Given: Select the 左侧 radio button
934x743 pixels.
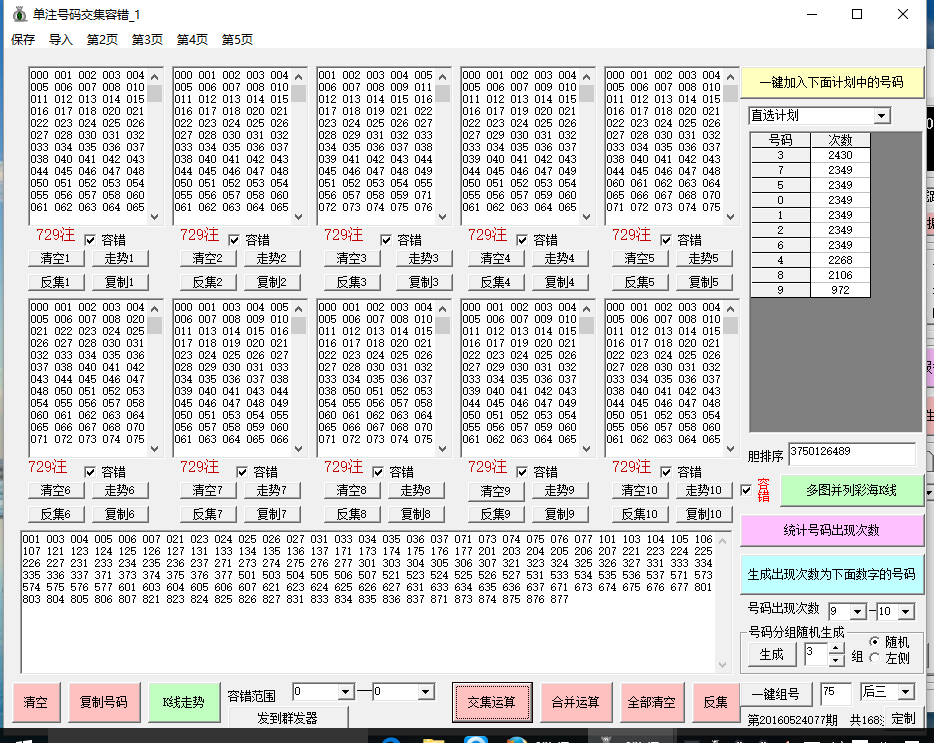Looking at the screenshot, I should point(875,657).
